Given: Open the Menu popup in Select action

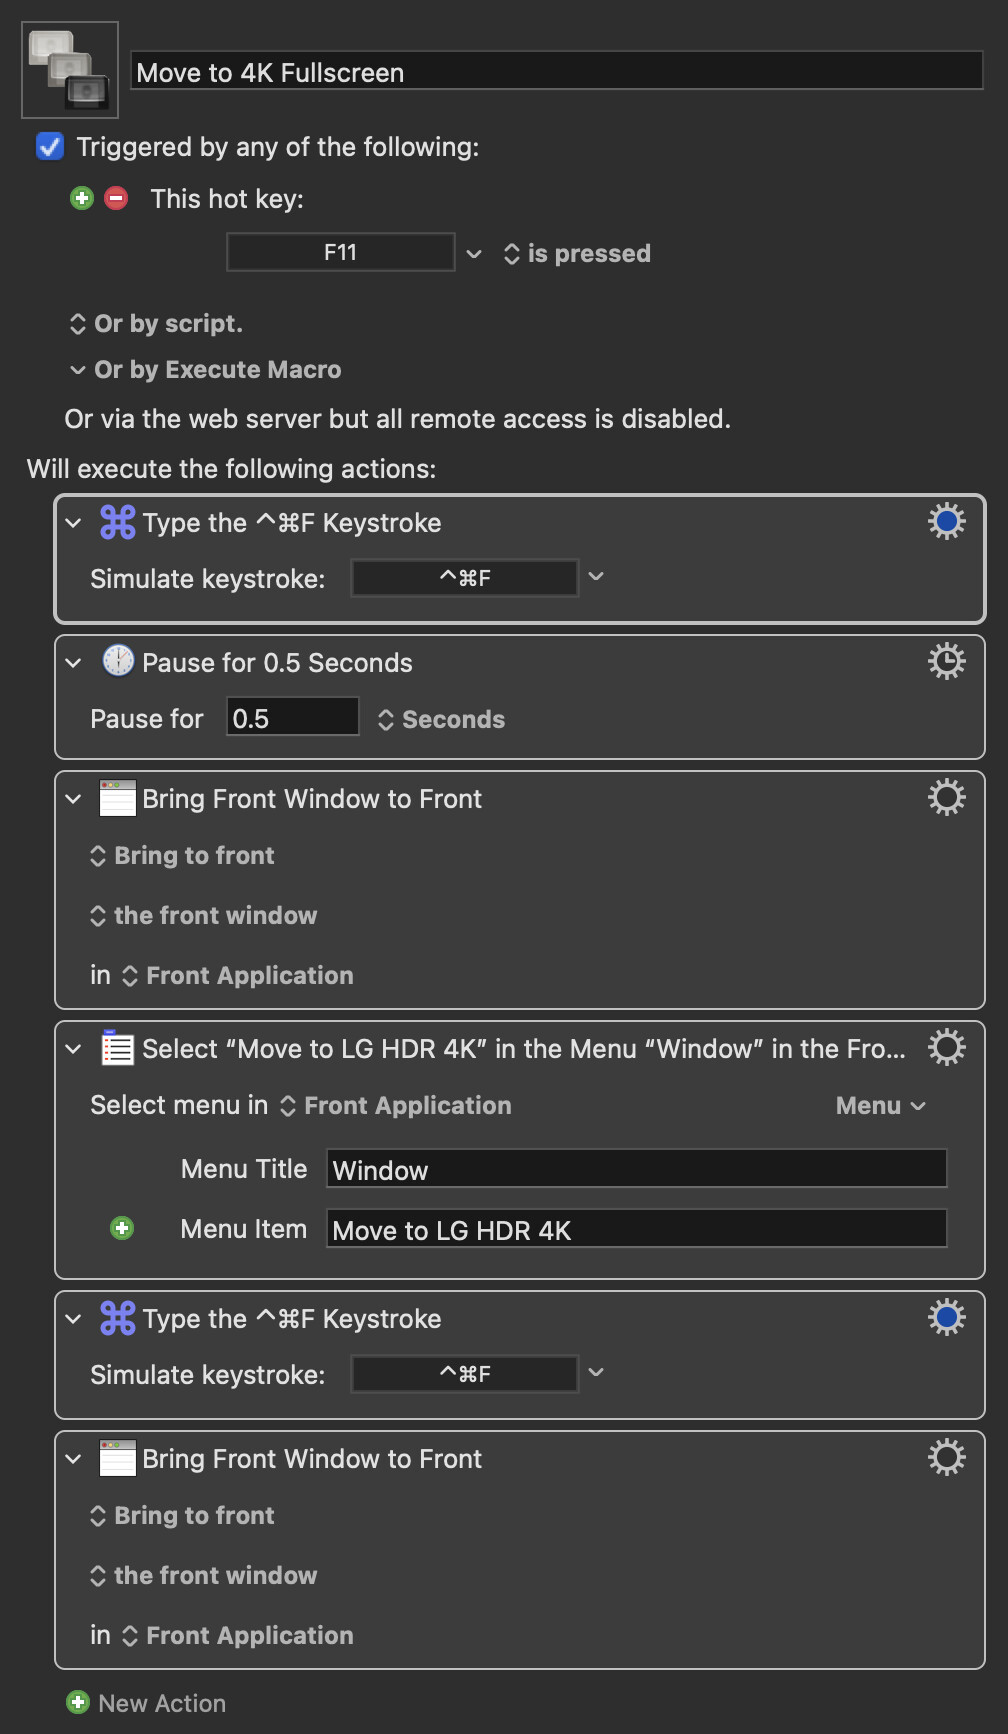Looking at the screenshot, I should [x=880, y=1106].
